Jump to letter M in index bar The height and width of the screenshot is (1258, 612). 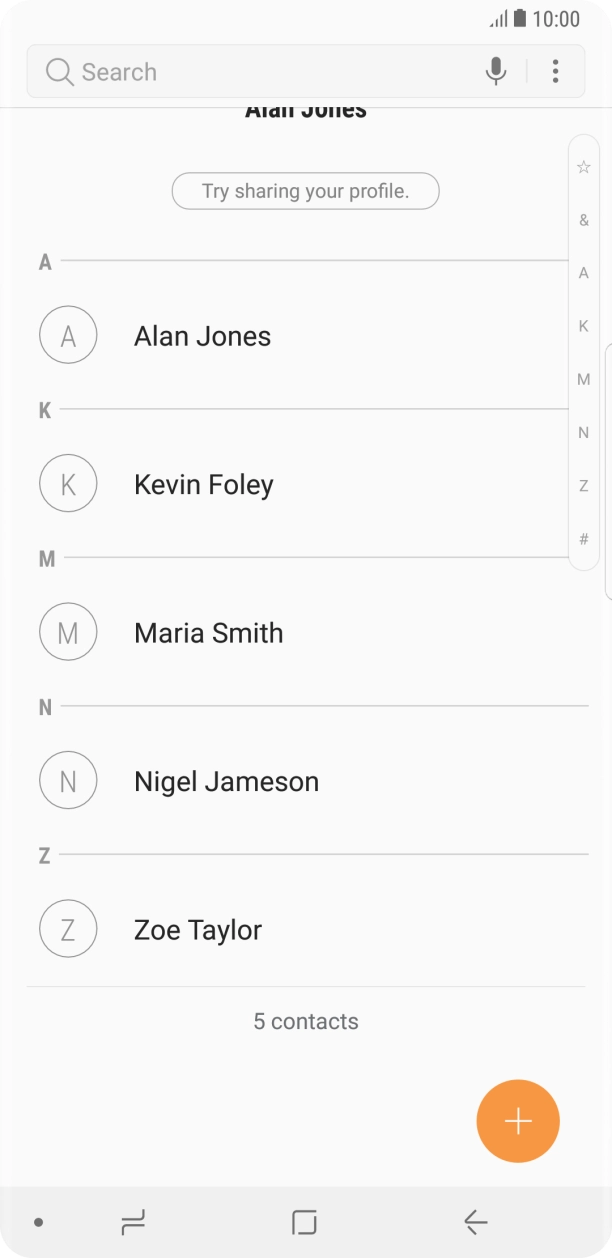[x=584, y=379]
